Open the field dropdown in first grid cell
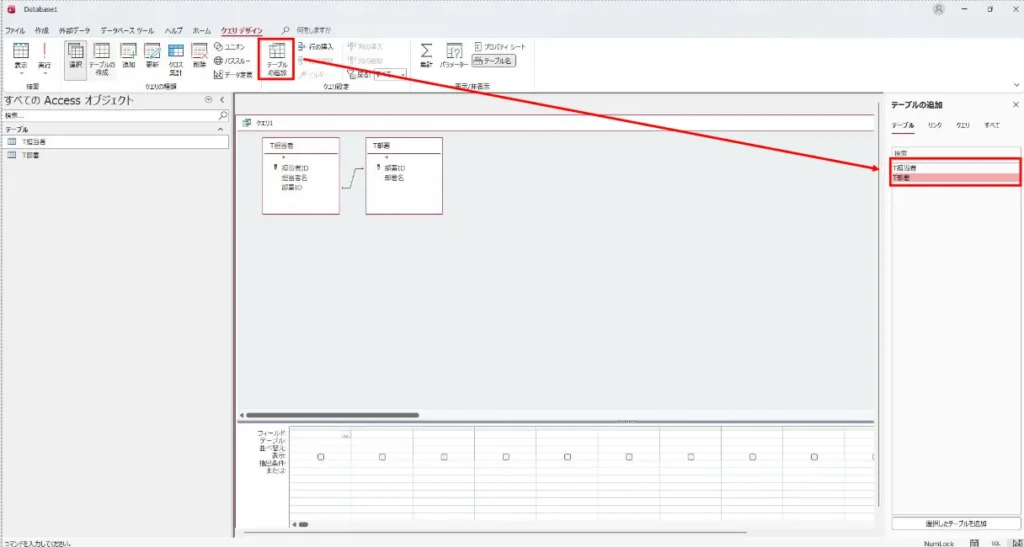This screenshot has height=547, width=1024. pos(346,436)
